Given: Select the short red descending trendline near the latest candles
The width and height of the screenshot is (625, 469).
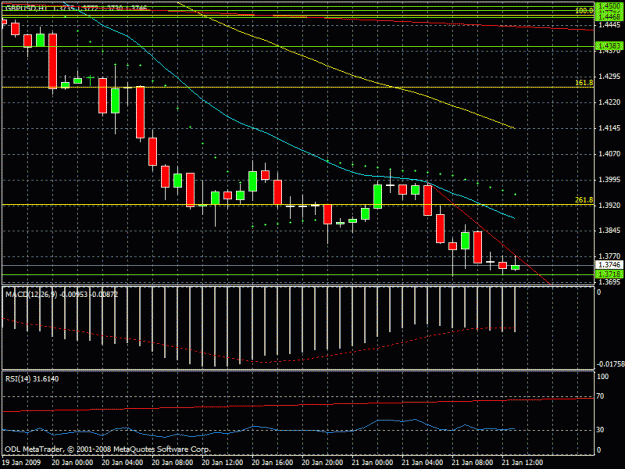Looking at the screenshot, I should point(490,234).
